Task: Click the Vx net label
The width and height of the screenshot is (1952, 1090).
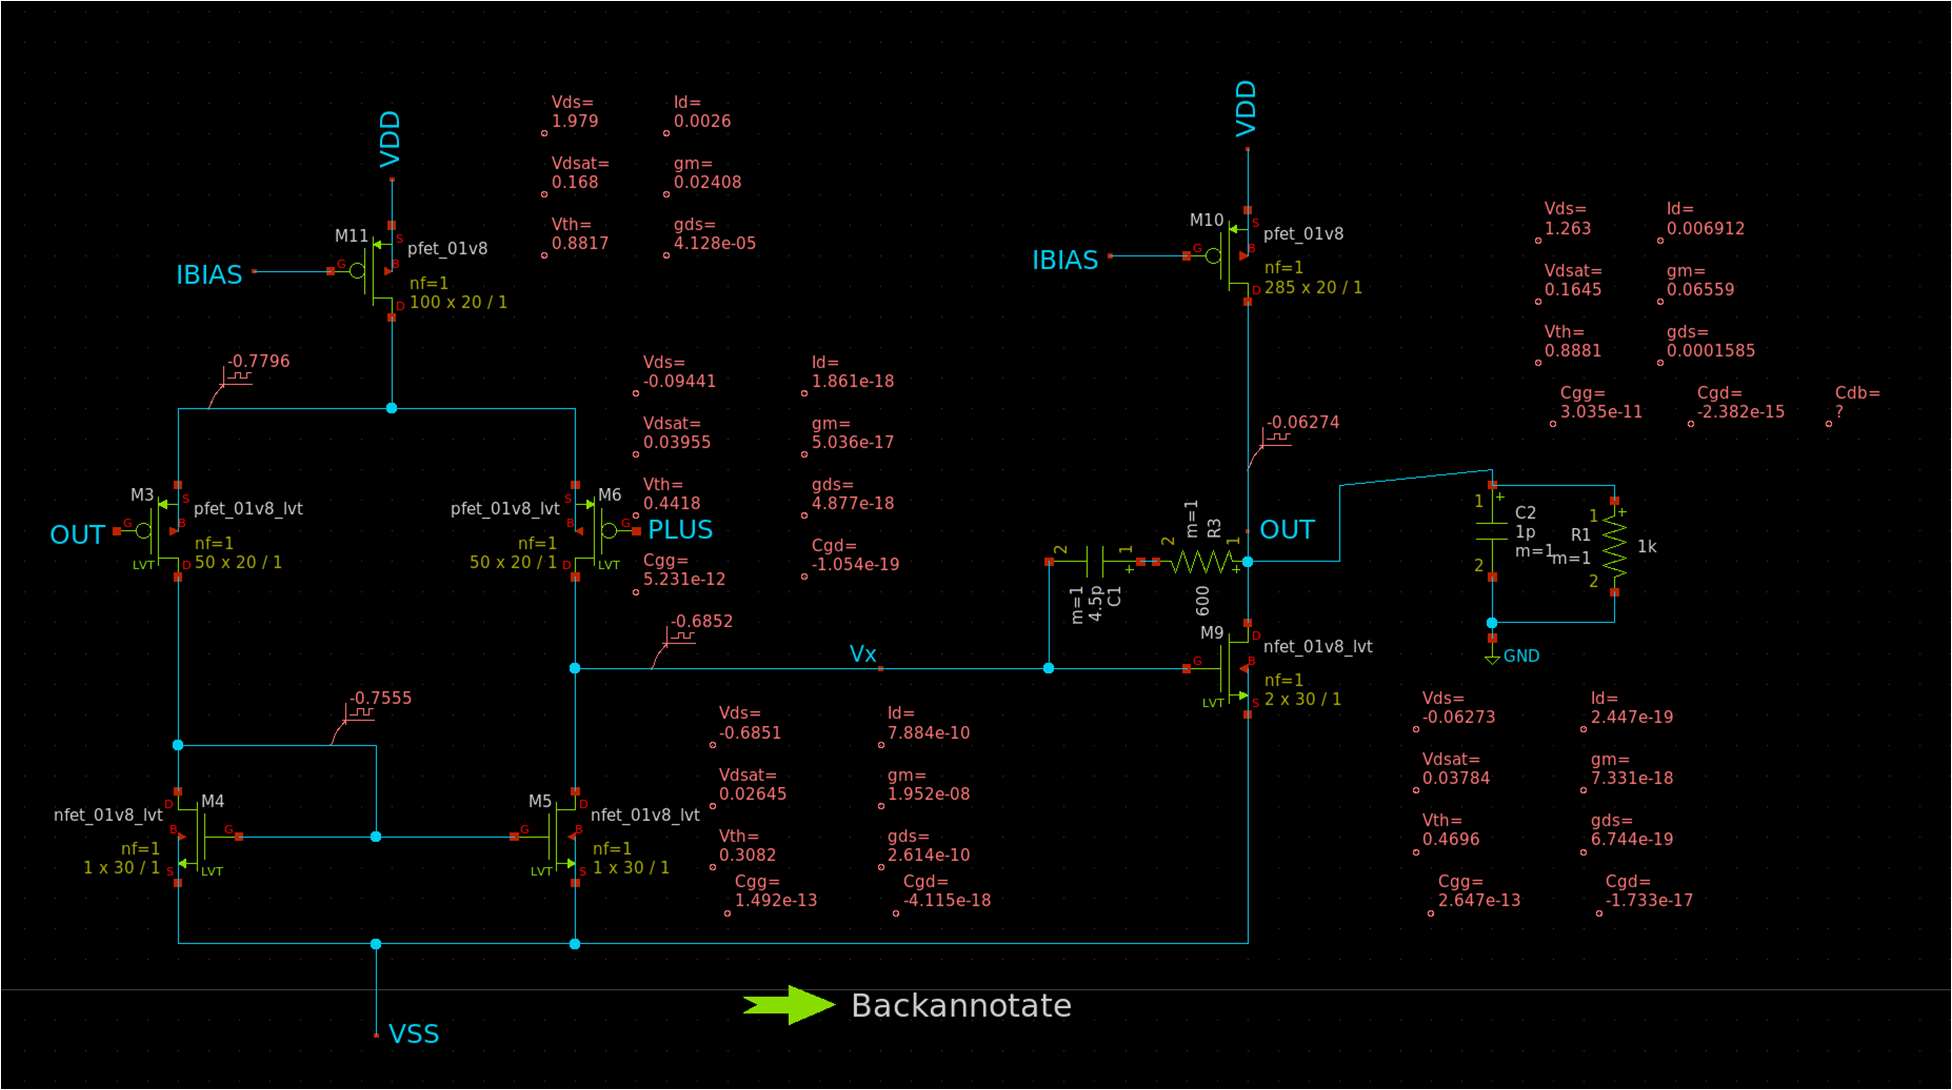Action: (863, 654)
